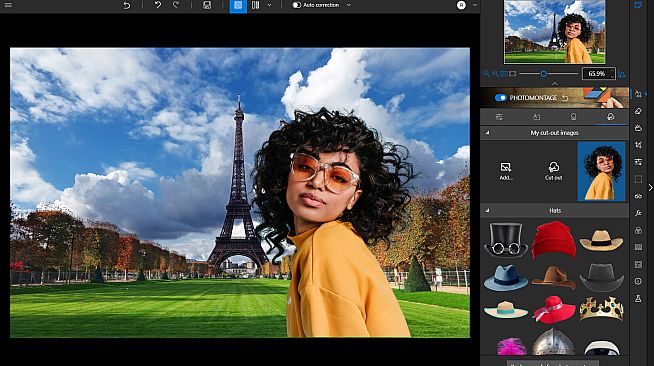This screenshot has height=366, width=654.
Task: Open the texture grid tool icon
Action: (x=638, y=247)
